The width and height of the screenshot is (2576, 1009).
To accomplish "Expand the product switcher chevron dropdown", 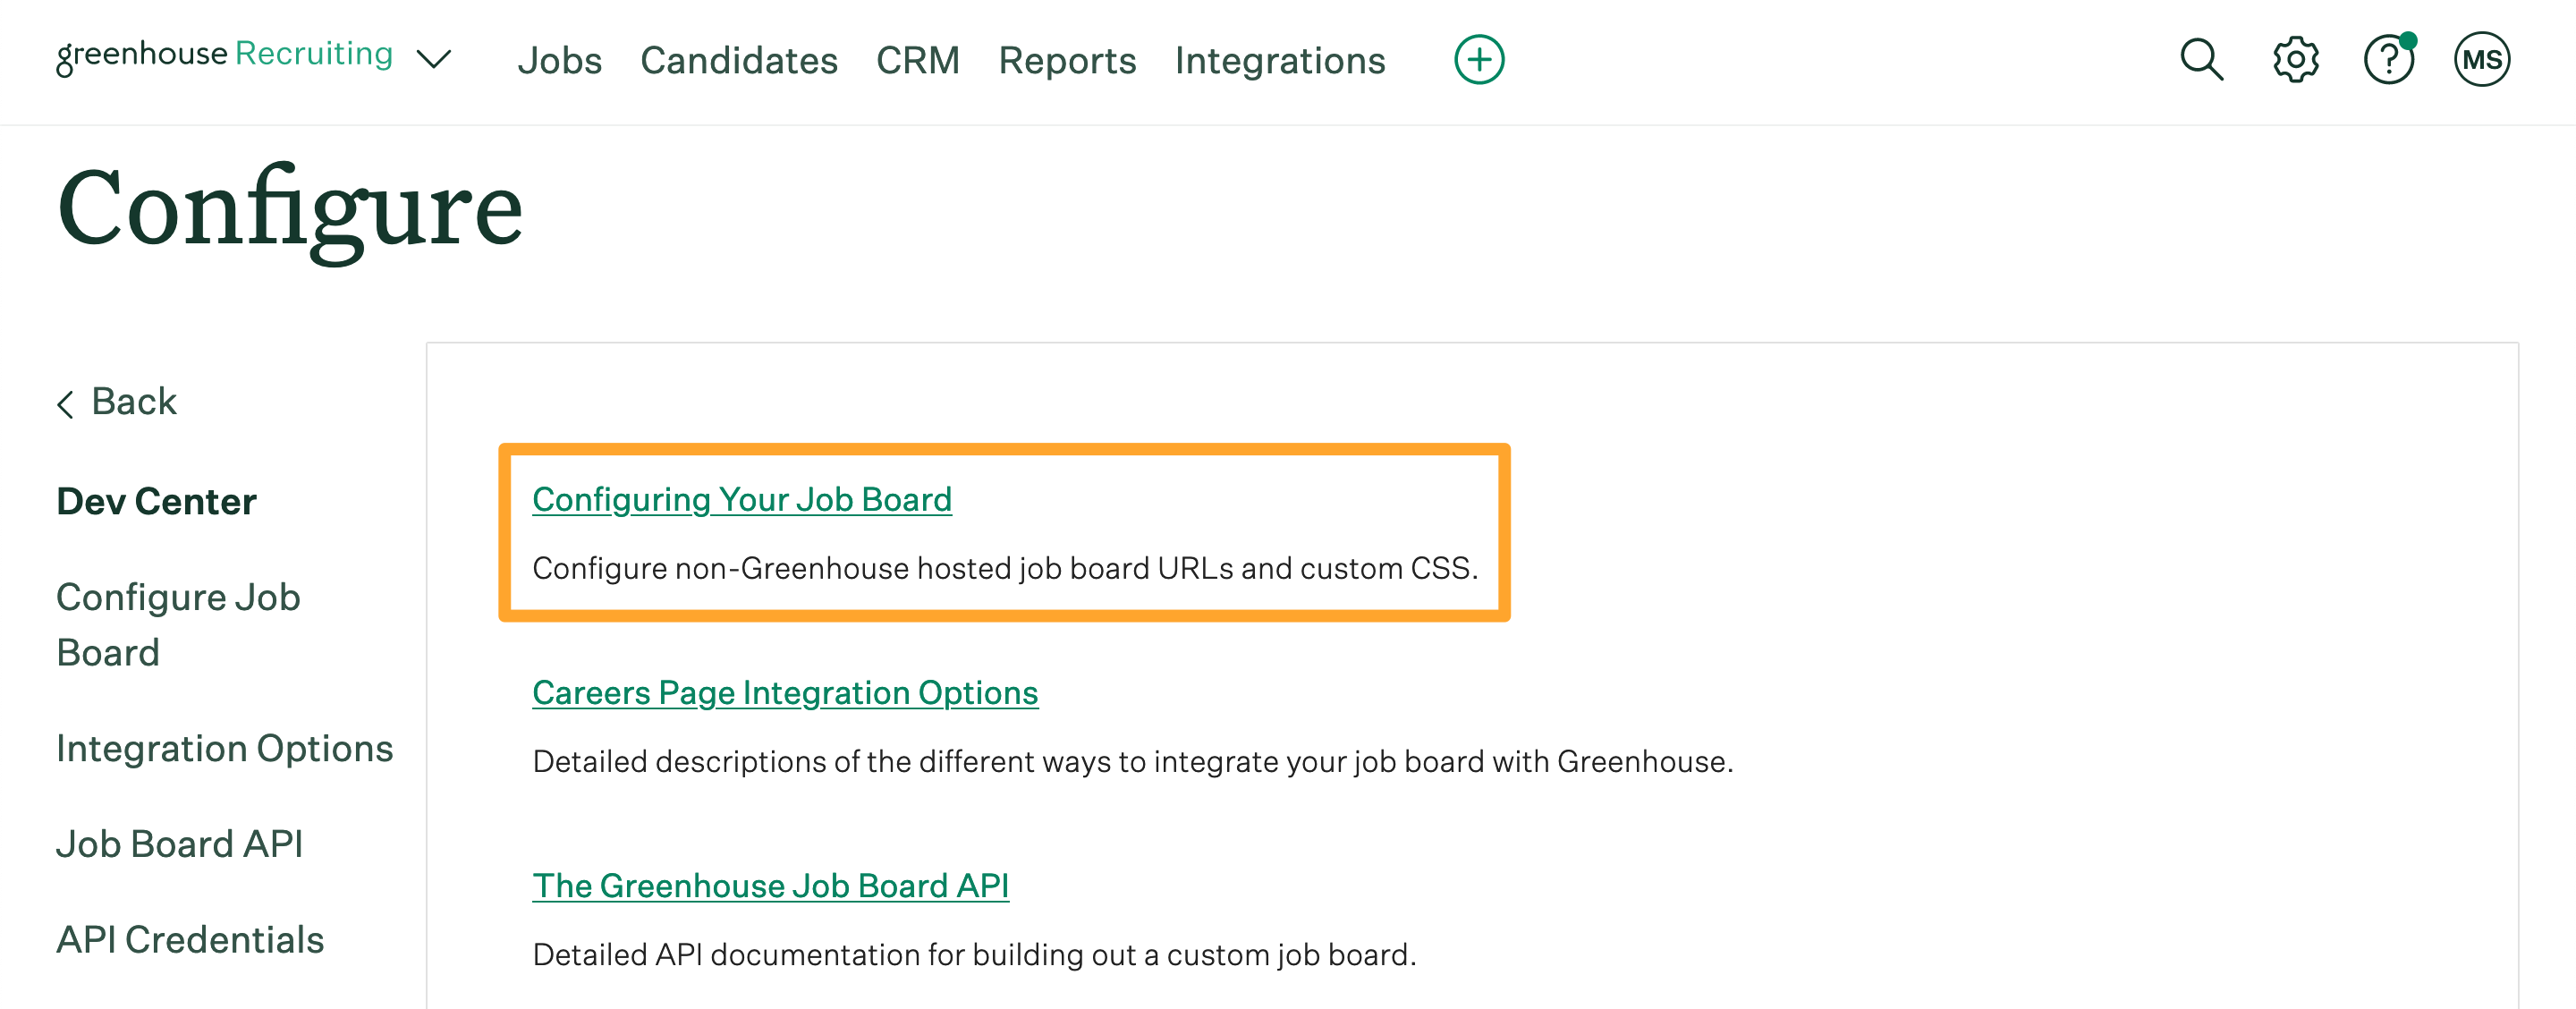I will tap(434, 60).
